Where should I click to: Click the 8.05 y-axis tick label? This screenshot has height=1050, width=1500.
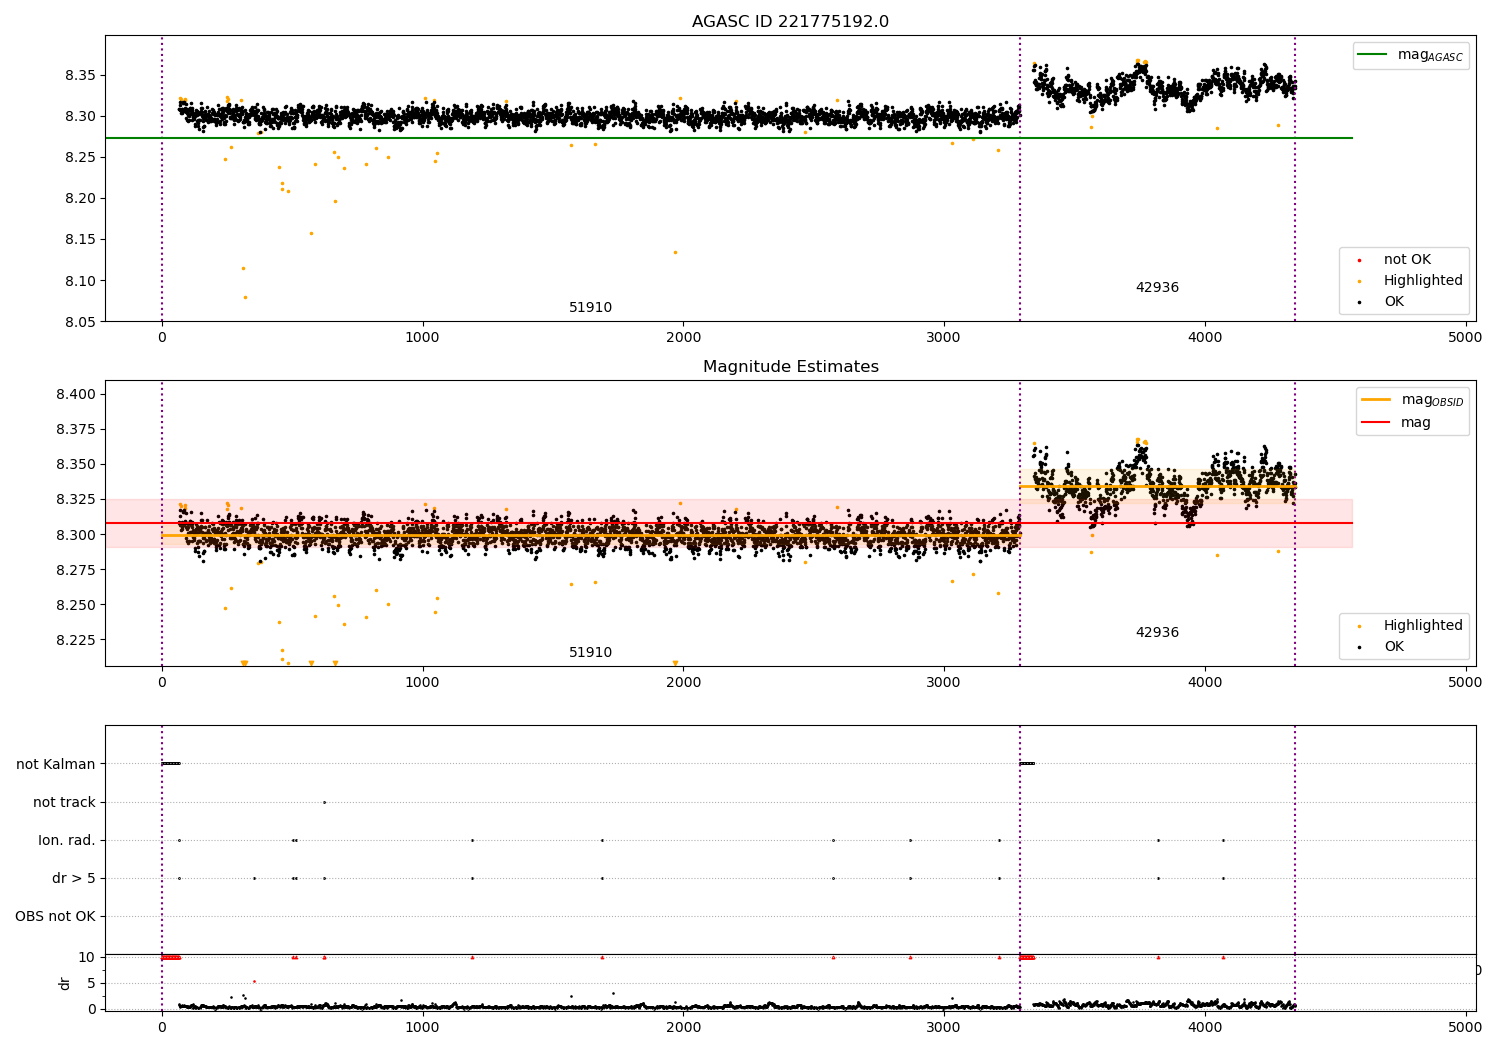click(x=80, y=322)
